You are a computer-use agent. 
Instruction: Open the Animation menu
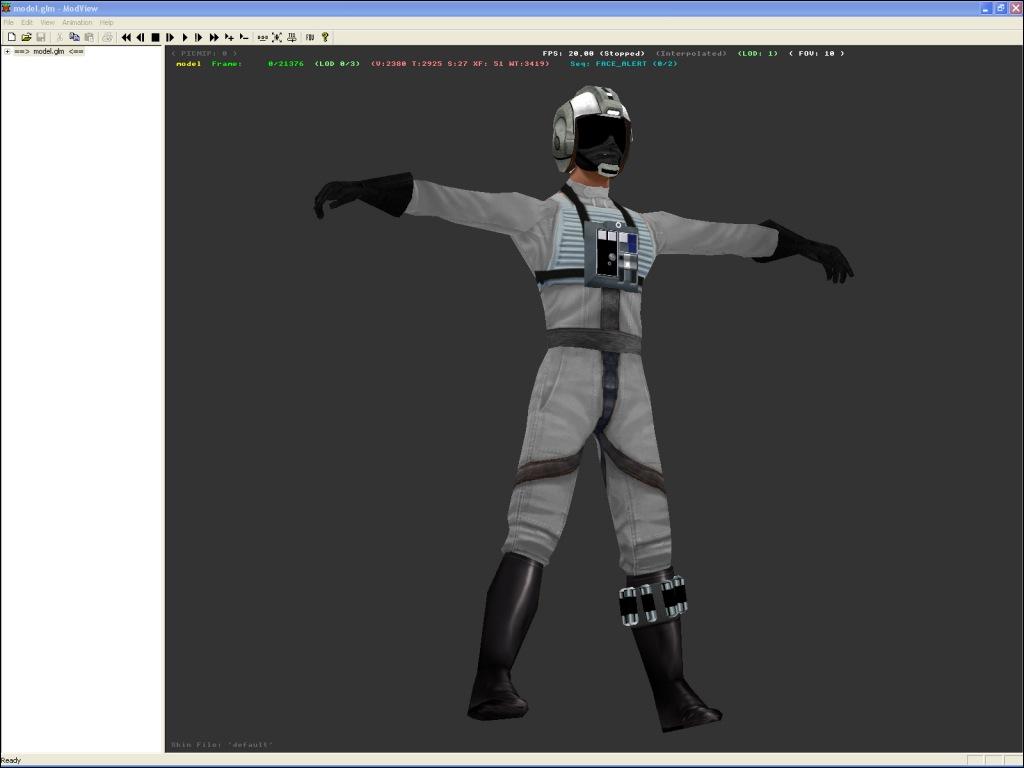pyautogui.click(x=77, y=22)
